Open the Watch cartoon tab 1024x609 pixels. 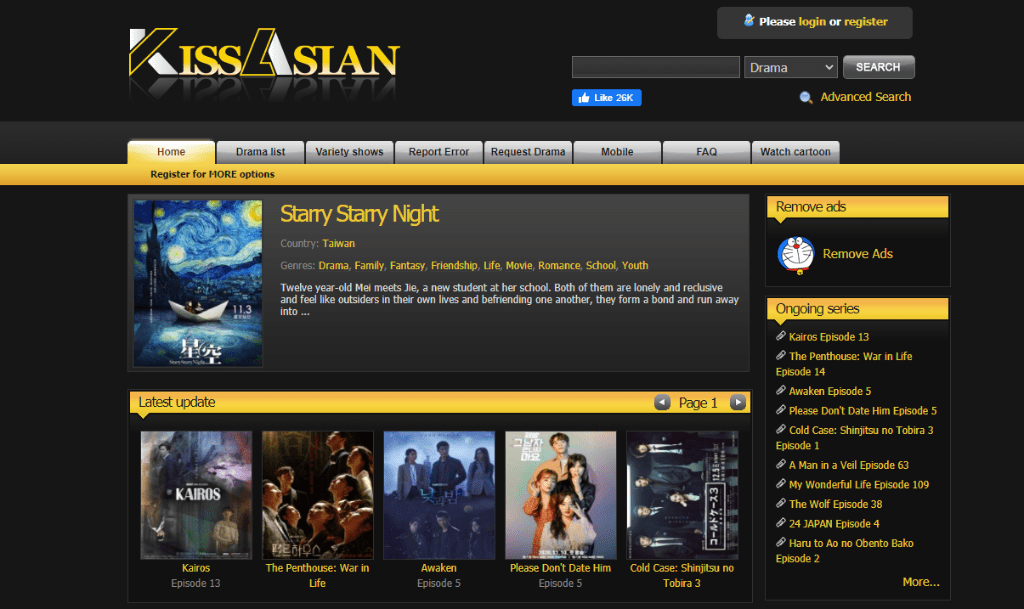(x=795, y=152)
